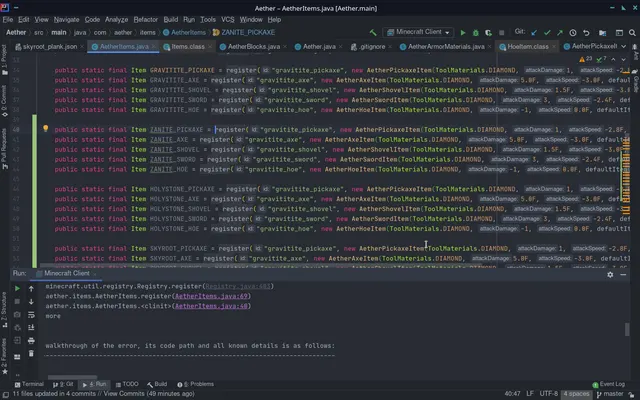
Task: Show Git history with the clock icon
Action: point(573,33)
